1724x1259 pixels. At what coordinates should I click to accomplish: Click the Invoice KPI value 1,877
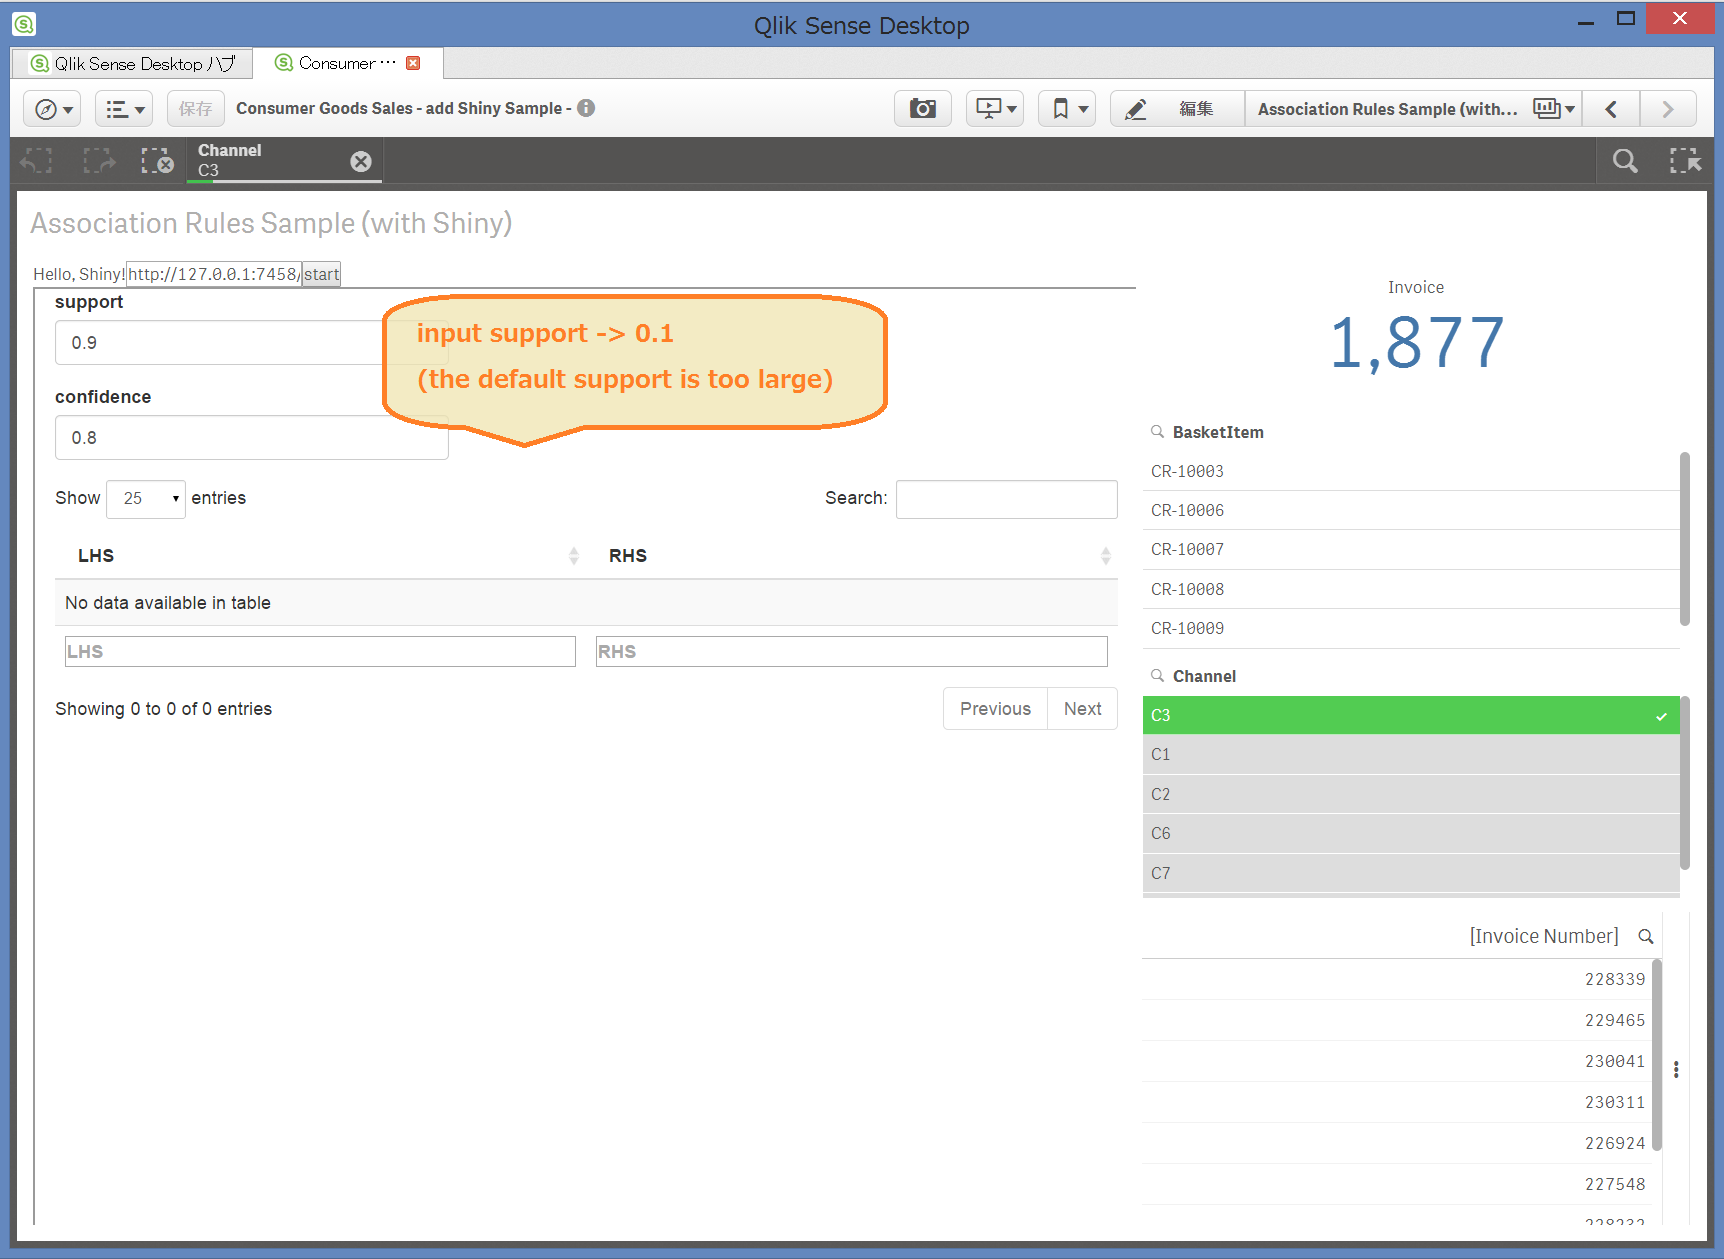coord(1416,343)
